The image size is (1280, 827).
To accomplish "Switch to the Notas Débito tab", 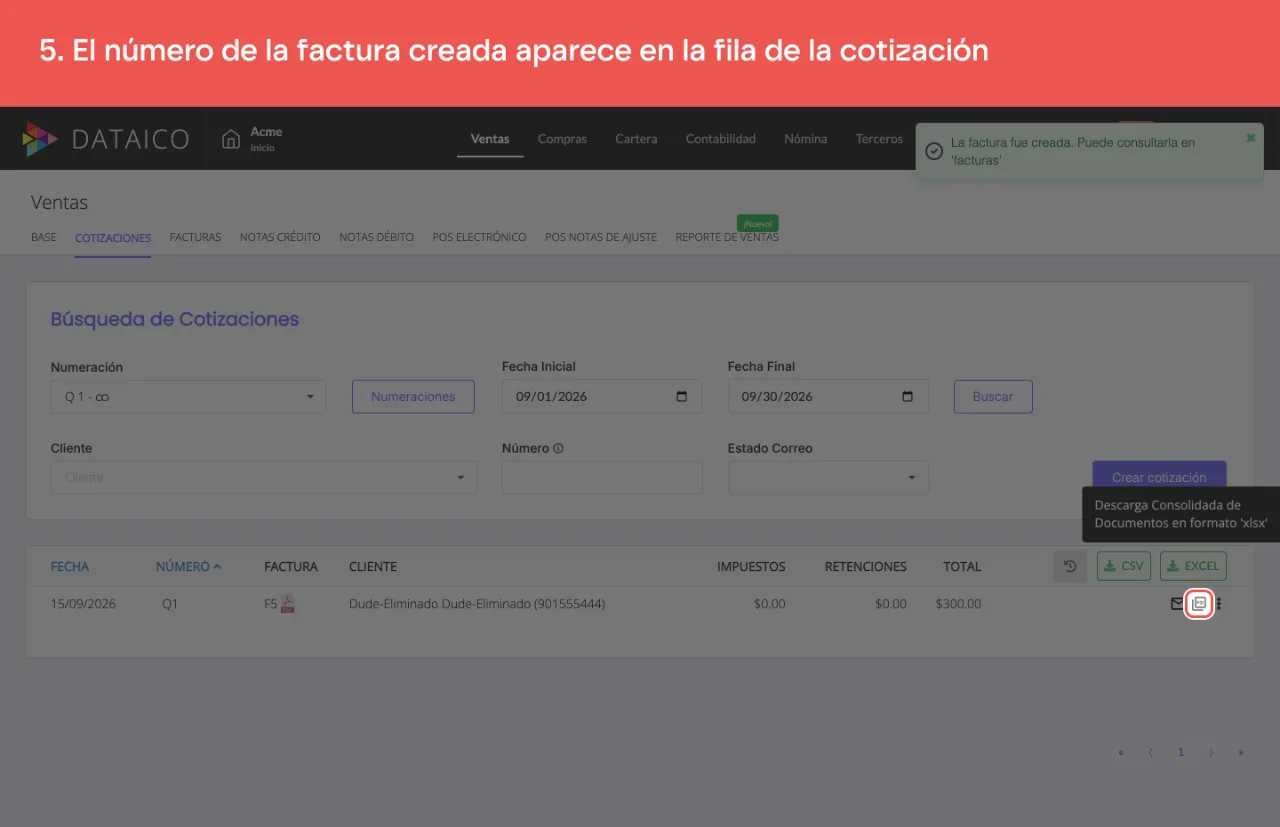I will coord(377,238).
